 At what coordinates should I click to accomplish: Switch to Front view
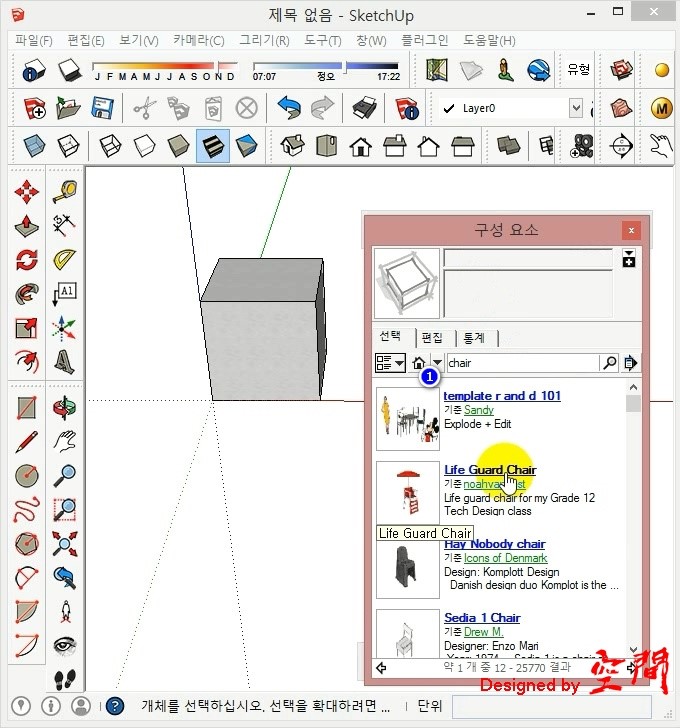click(361, 146)
